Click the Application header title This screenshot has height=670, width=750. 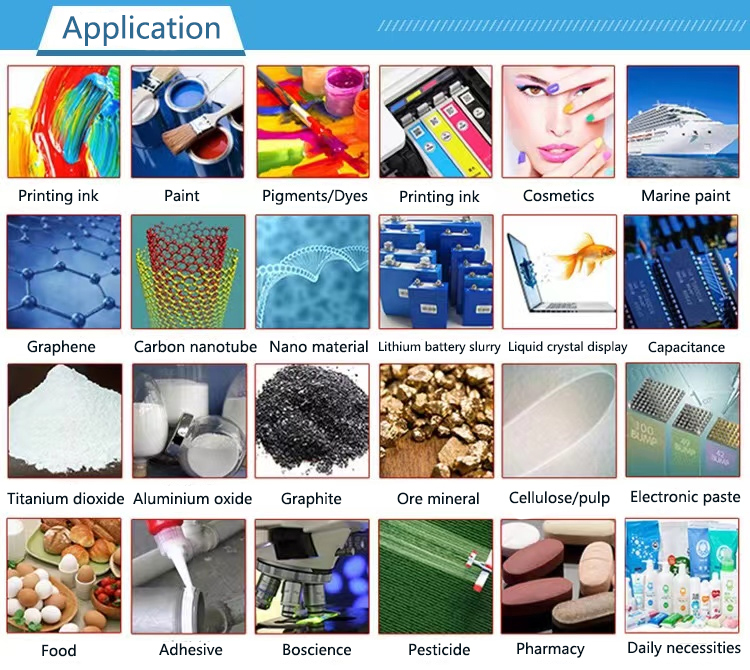coord(142,28)
